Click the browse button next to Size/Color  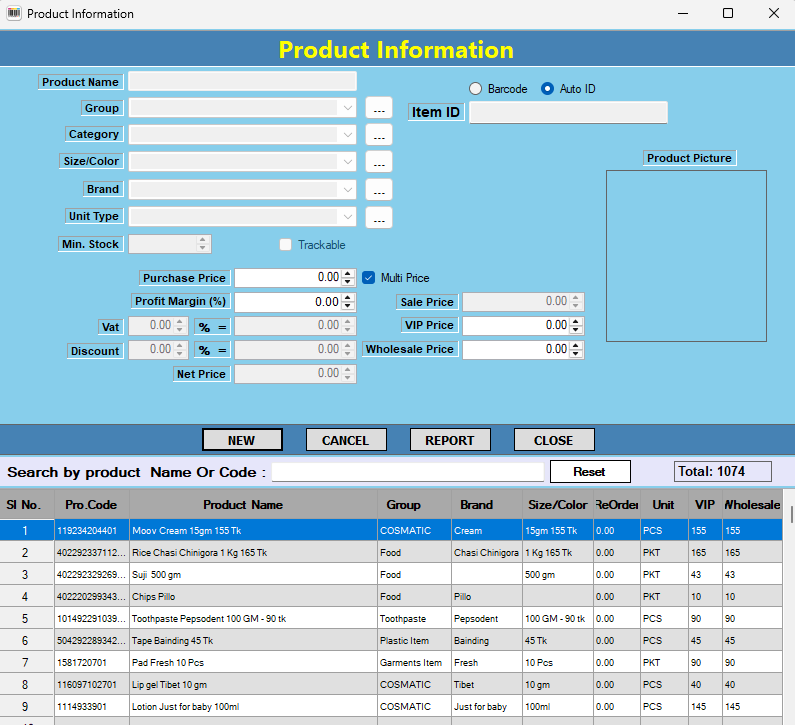pos(379,162)
